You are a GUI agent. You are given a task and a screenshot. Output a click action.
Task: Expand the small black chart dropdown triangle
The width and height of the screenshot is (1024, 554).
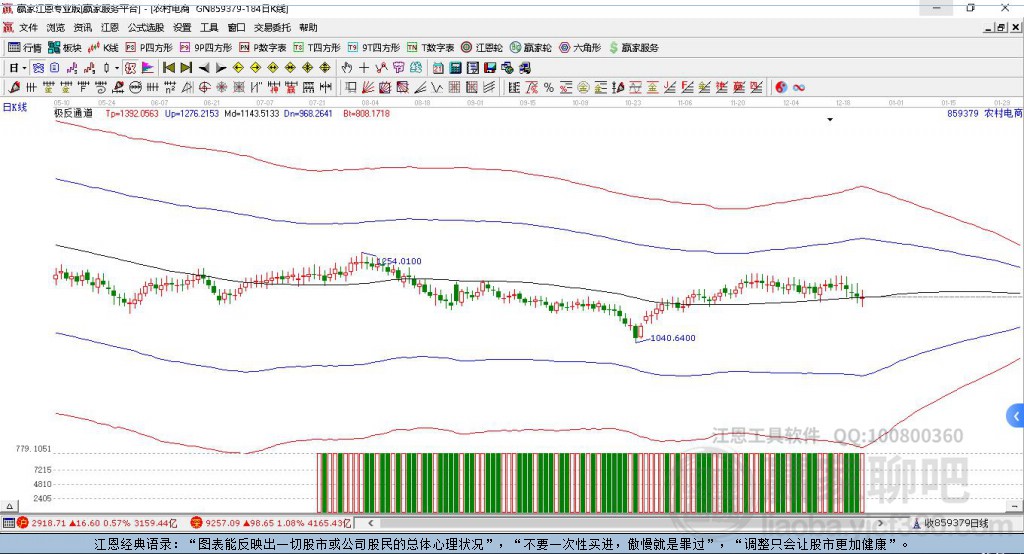pyautogui.click(x=830, y=120)
